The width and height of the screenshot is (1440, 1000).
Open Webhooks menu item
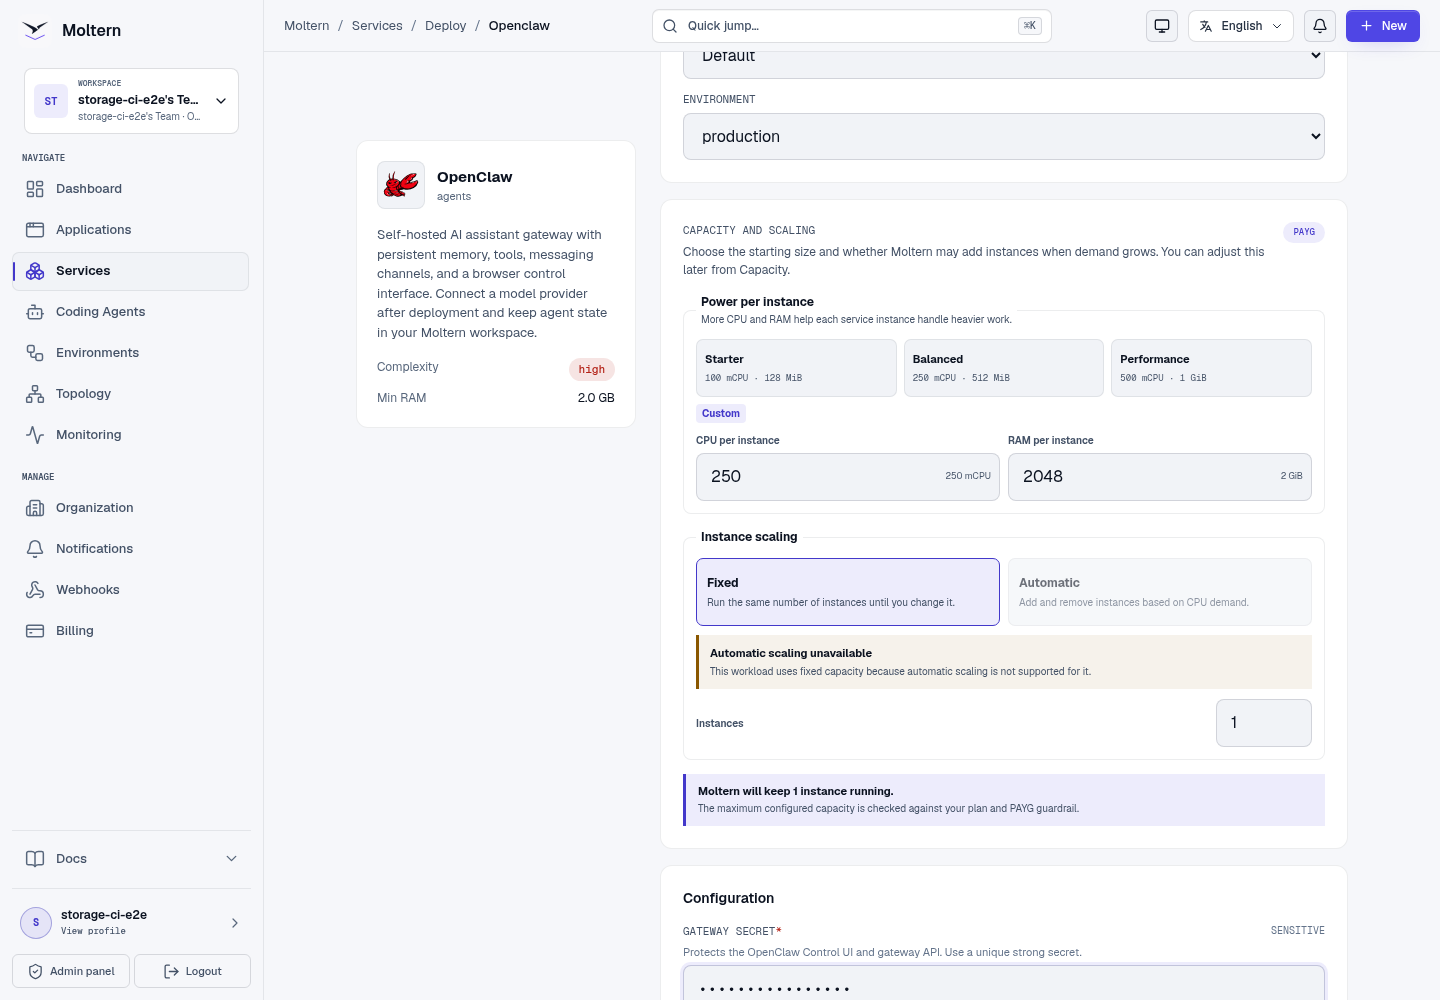pos(131,590)
